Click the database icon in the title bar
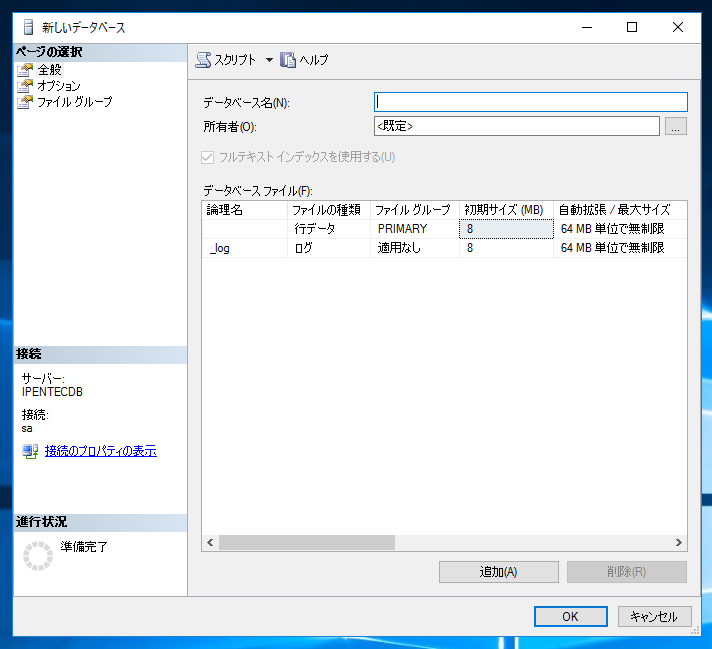Viewport: 712px width, 649px height. (x=28, y=27)
